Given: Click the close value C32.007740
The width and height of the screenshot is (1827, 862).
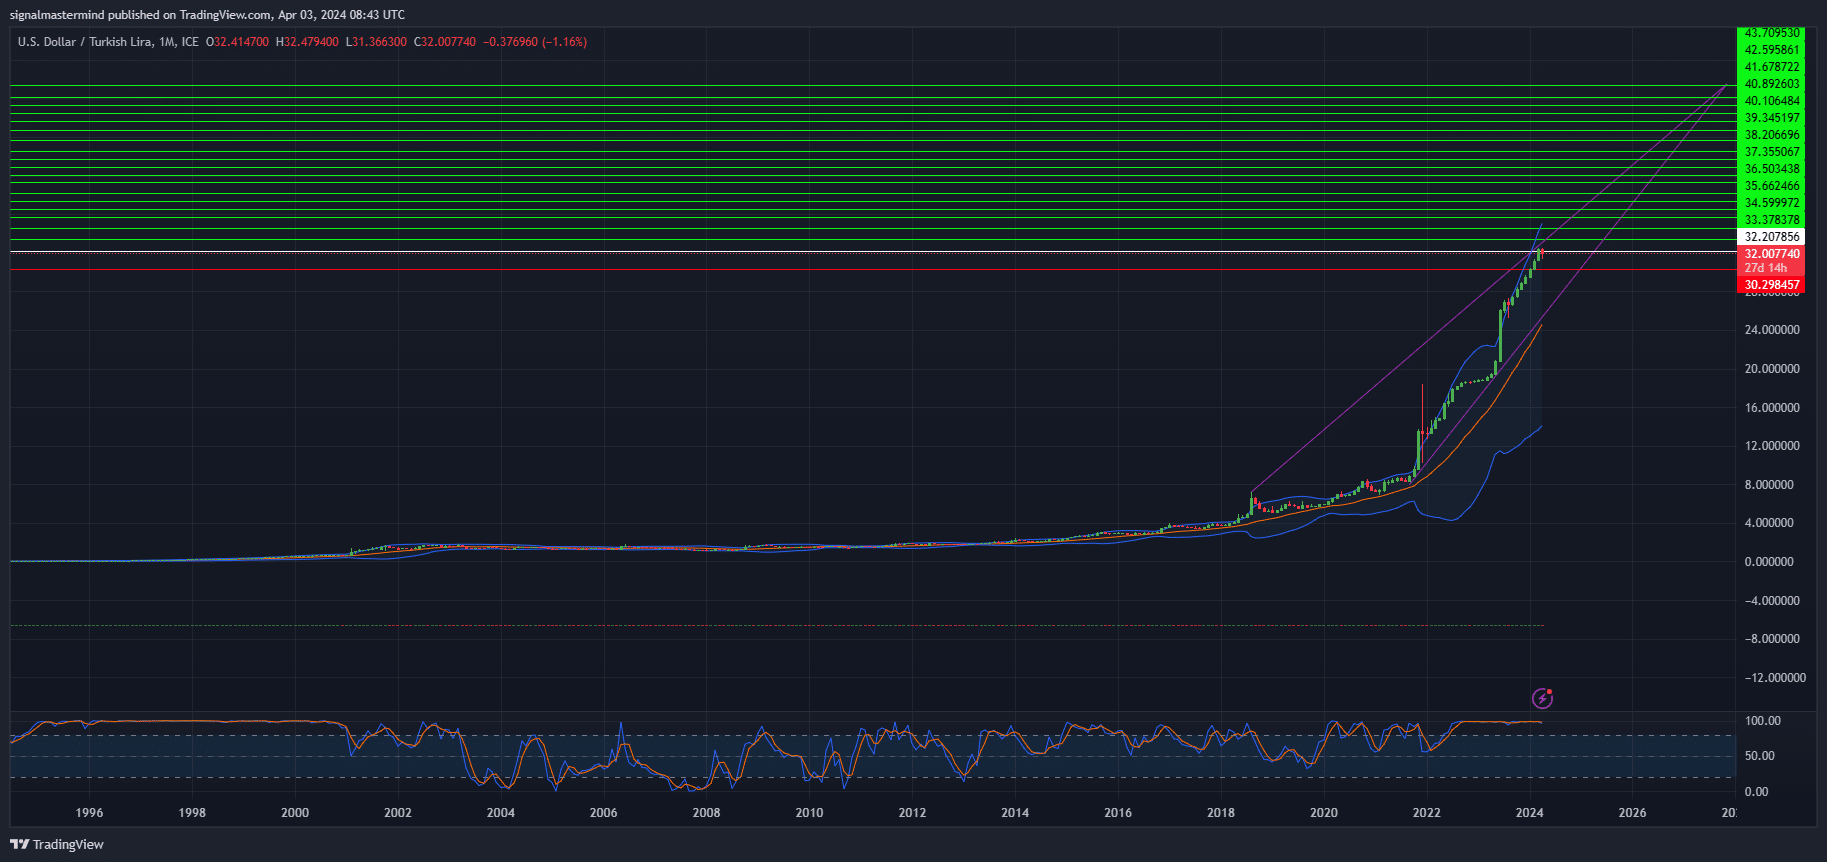Looking at the screenshot, I should (445, 42).
